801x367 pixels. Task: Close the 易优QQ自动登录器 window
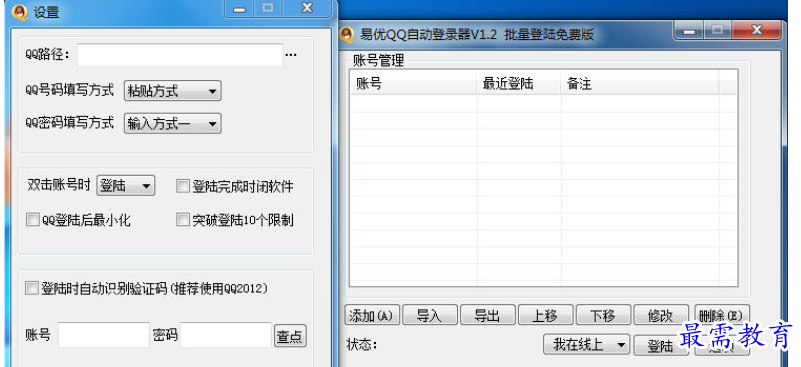click(x=757, y=31)
